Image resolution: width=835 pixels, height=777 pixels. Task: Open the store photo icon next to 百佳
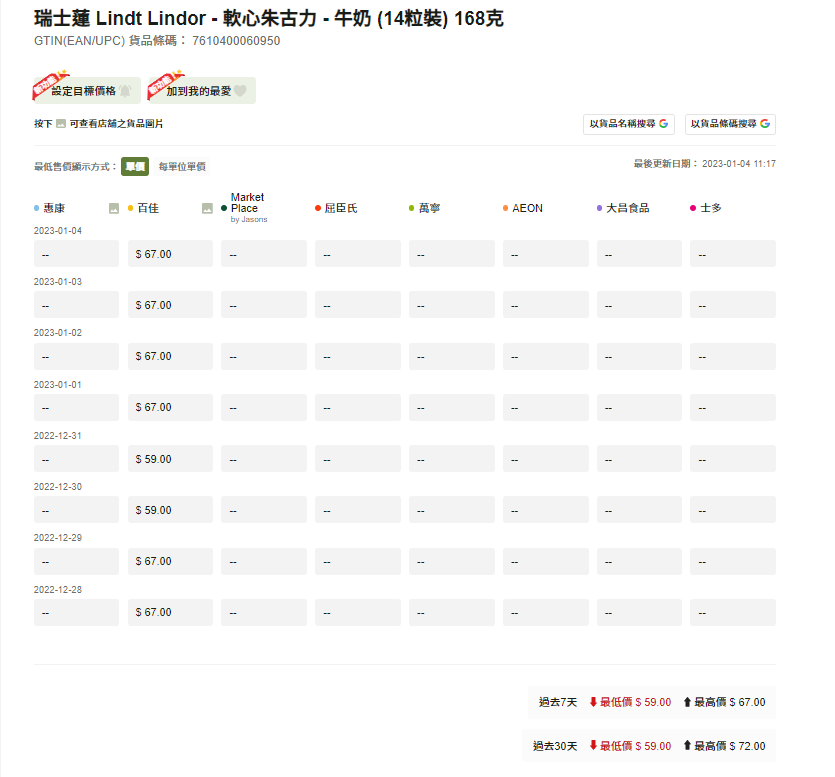pyautogui.click(x=208, y=208)
